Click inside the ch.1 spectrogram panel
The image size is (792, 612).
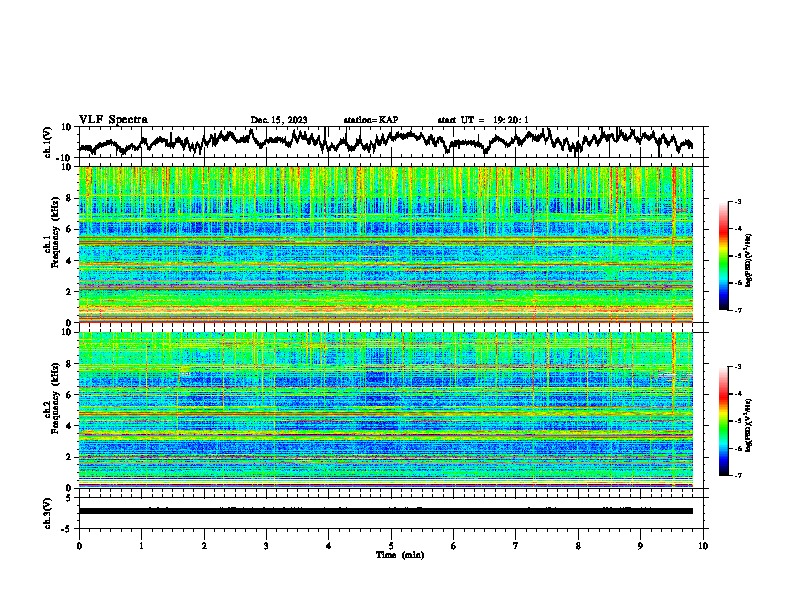386,244
